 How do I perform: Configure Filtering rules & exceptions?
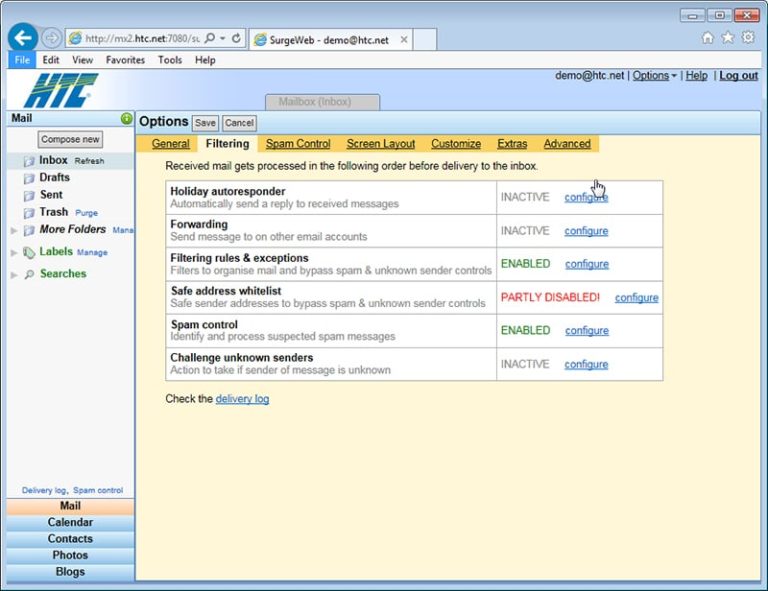[x=587, y=264]
